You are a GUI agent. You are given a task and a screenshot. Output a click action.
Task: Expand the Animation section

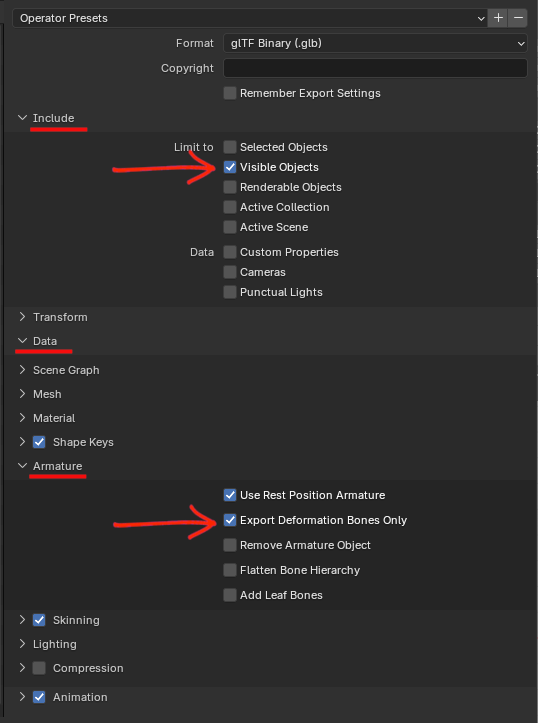pyautogui.click(x=22, y=697)
